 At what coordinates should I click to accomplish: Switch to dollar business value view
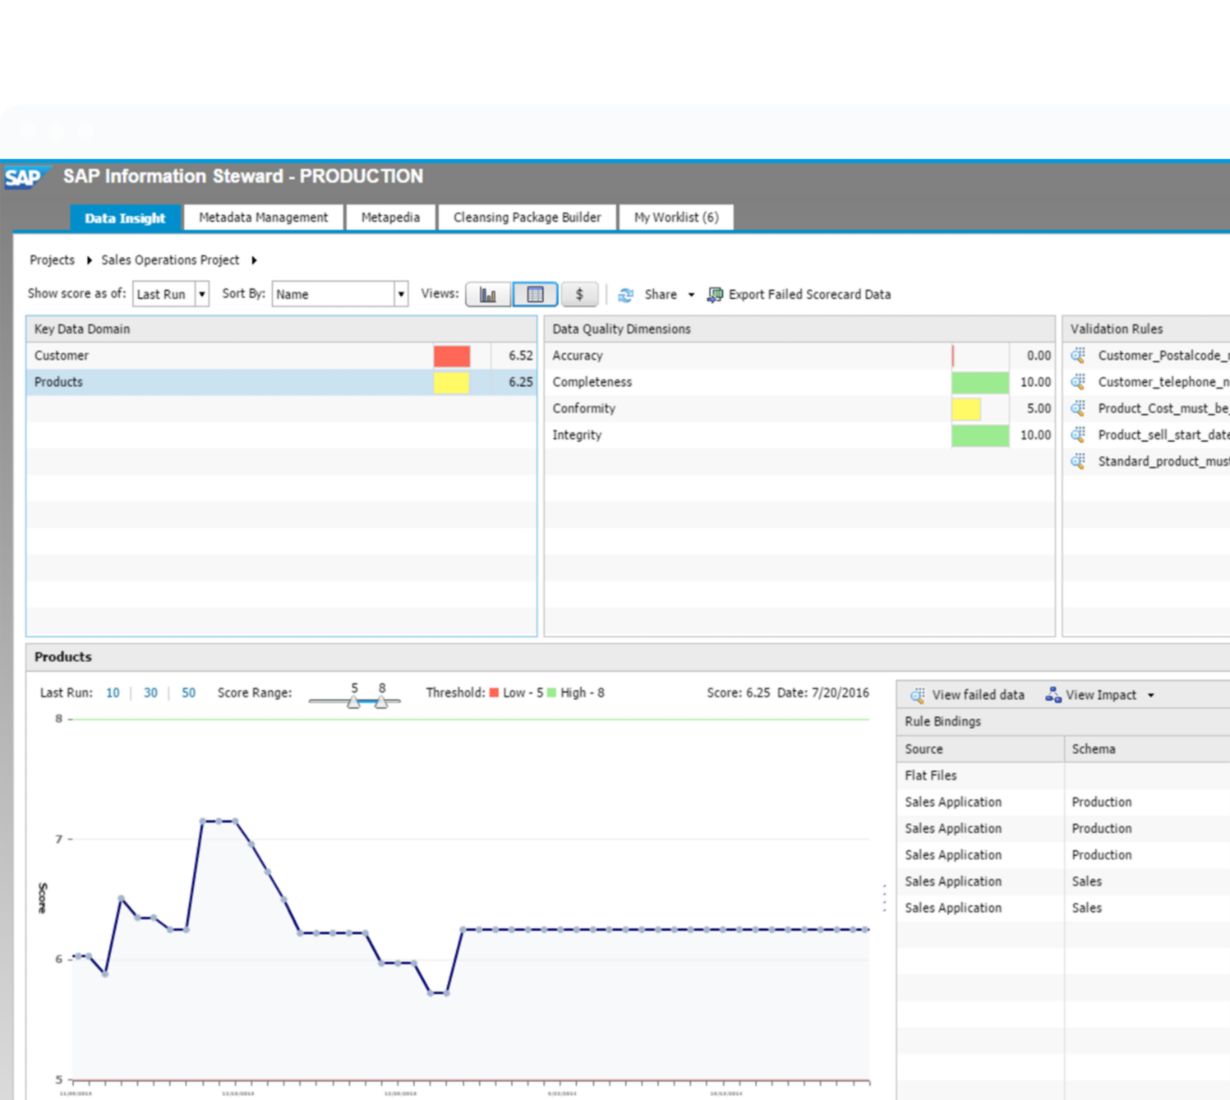click(x=579, y=295)
